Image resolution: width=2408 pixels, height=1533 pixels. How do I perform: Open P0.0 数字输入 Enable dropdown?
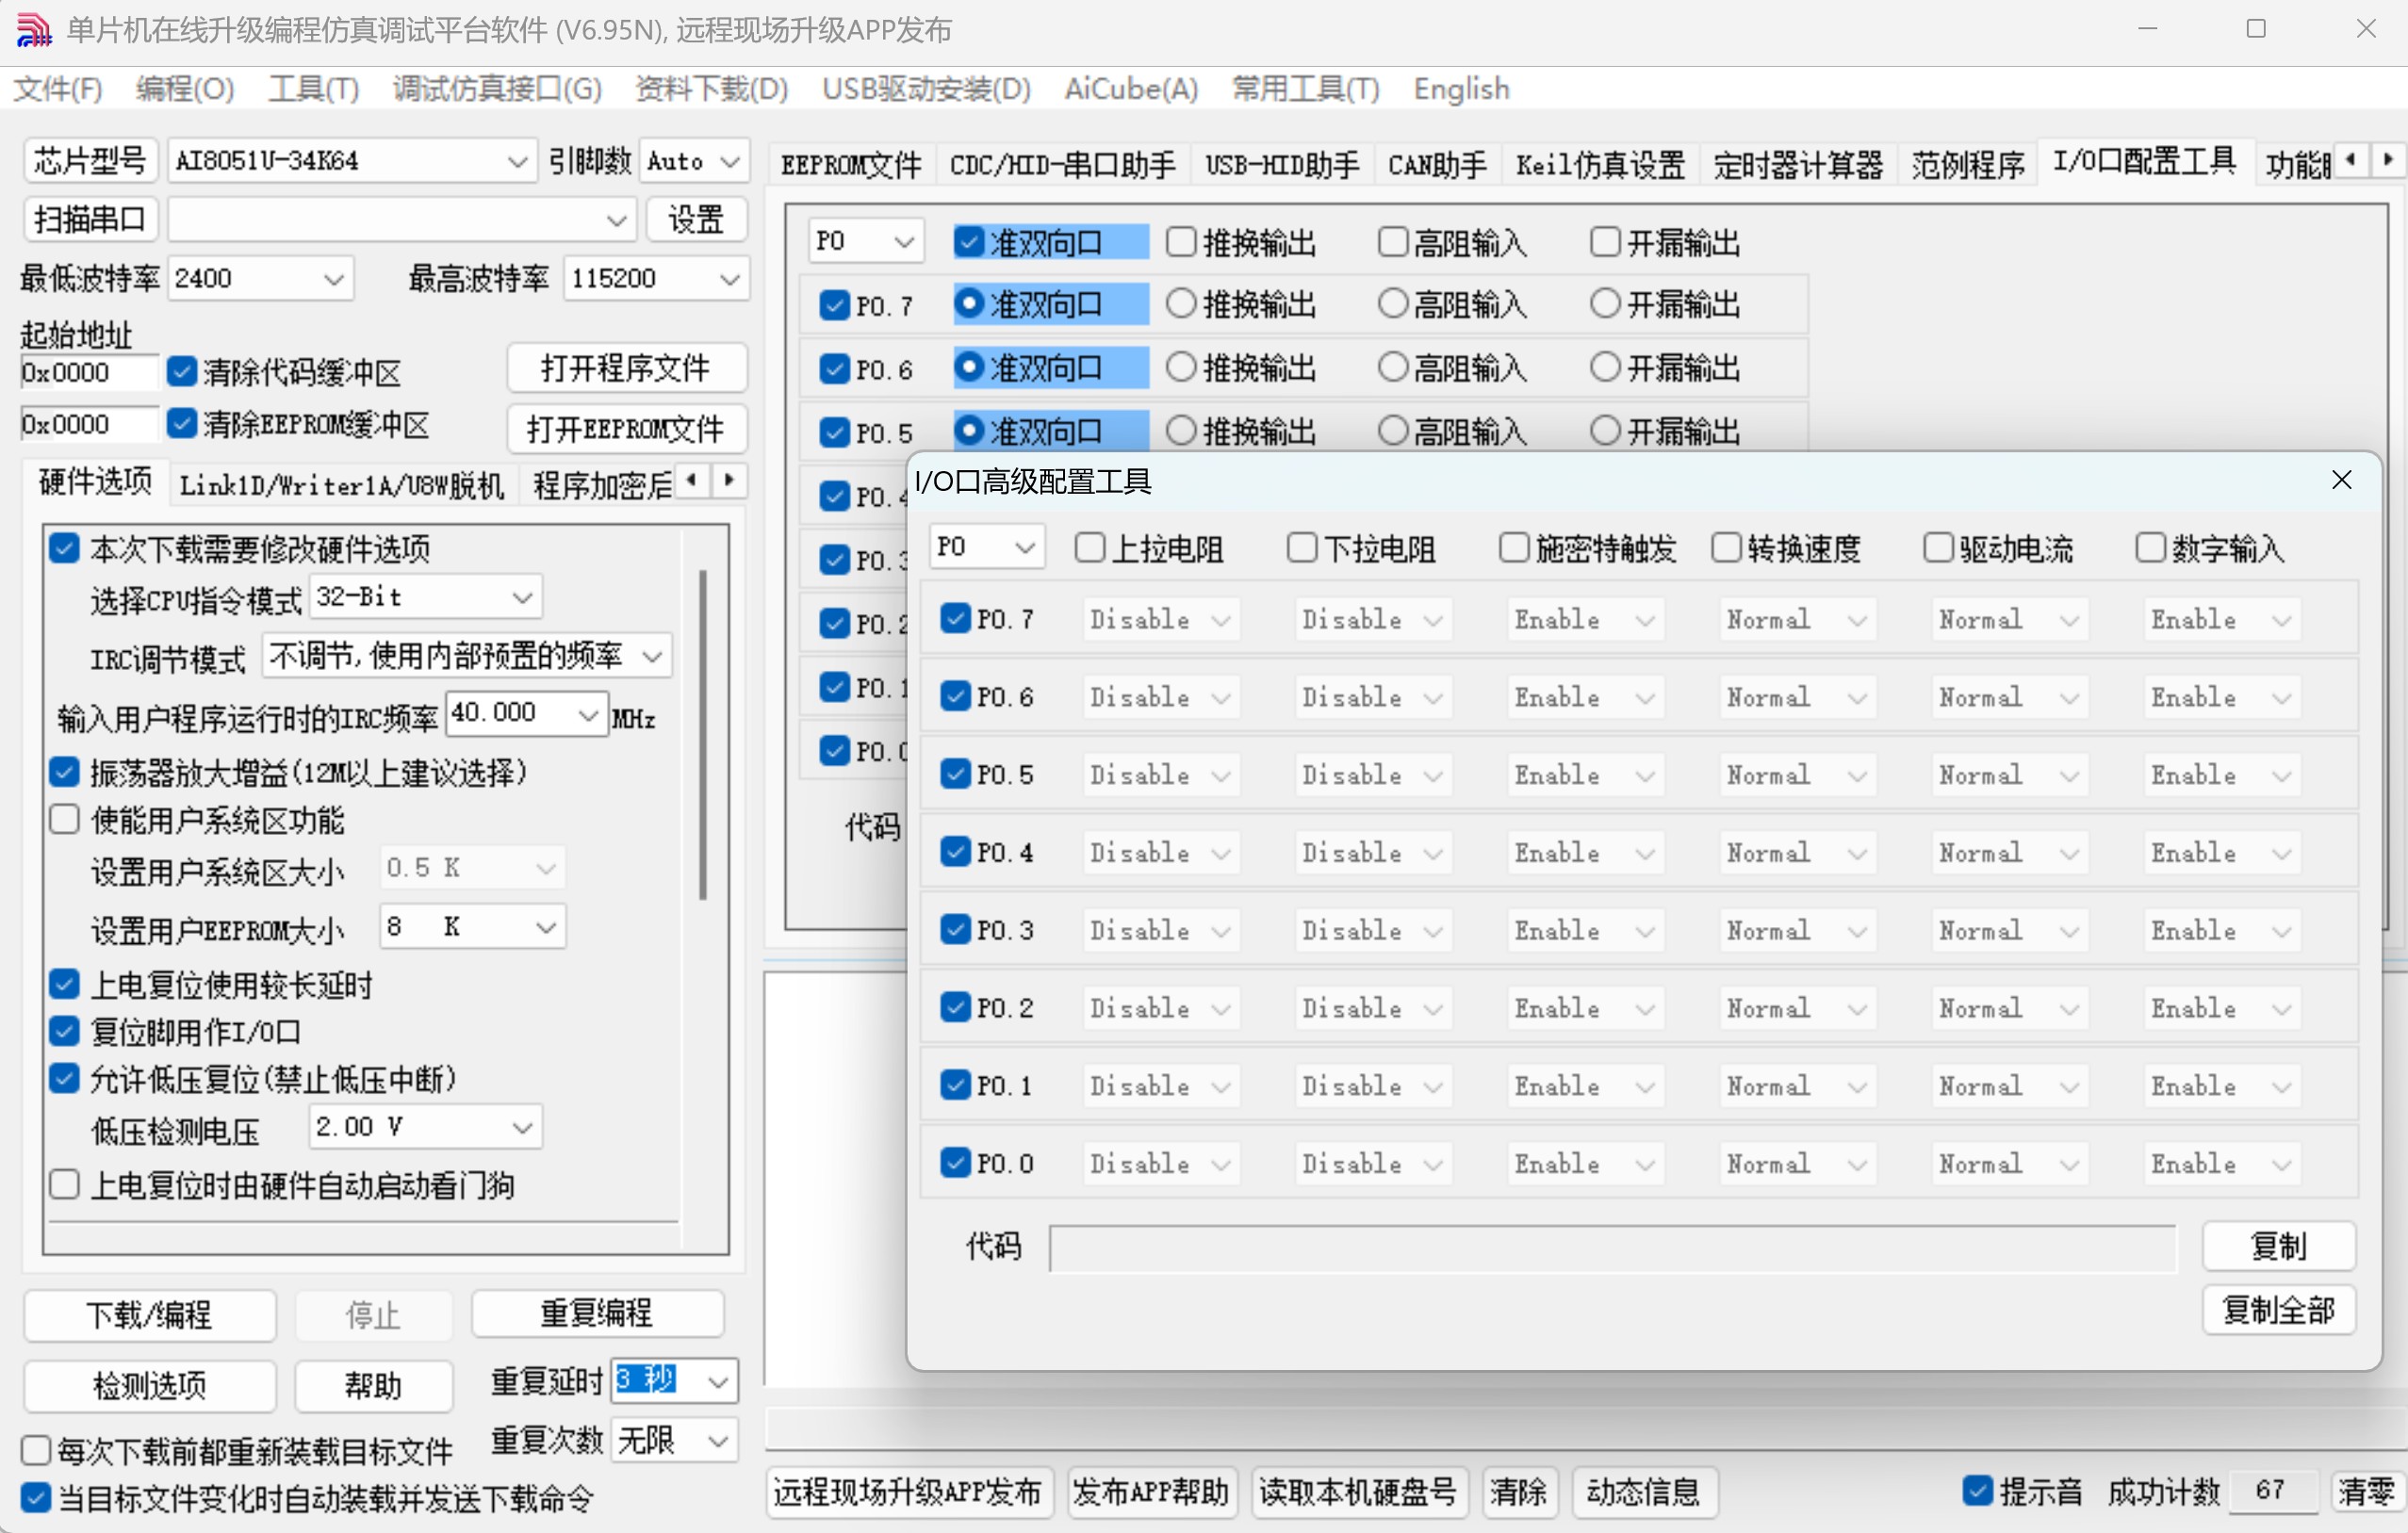coord(2221,1163)
